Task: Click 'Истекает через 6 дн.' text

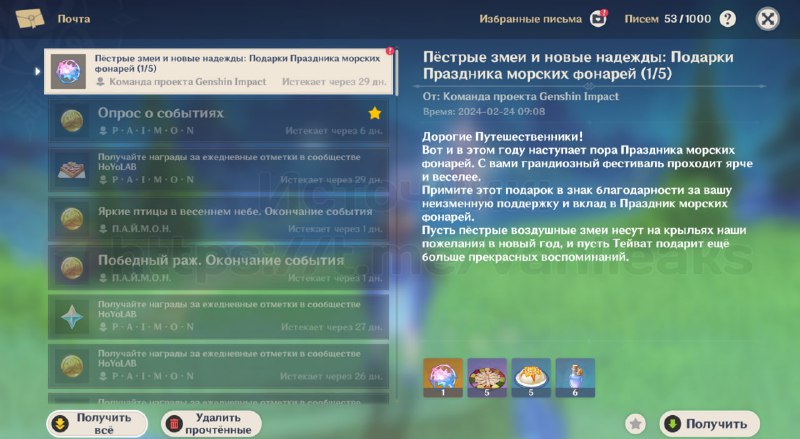Action: (x=334, y=131)
